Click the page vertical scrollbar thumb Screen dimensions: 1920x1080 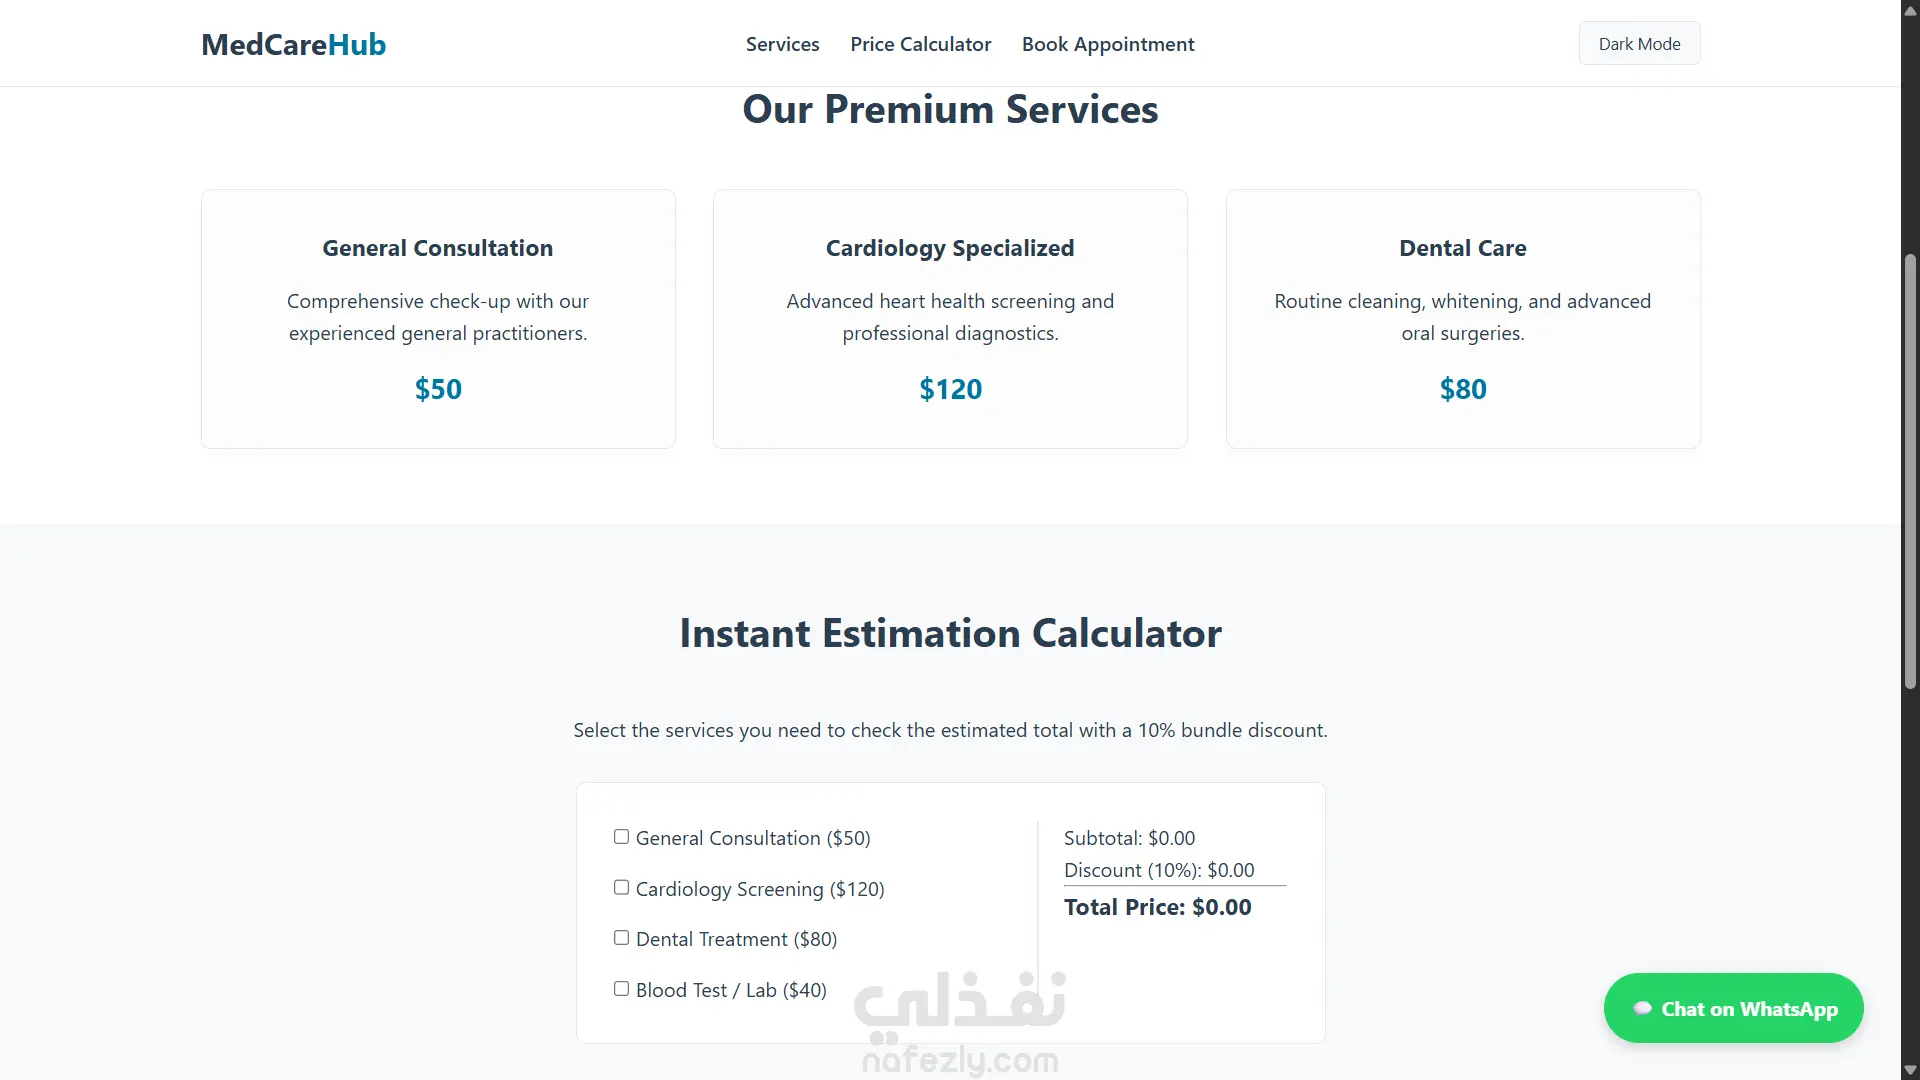pyautogui.click(x=1910, y=471)
